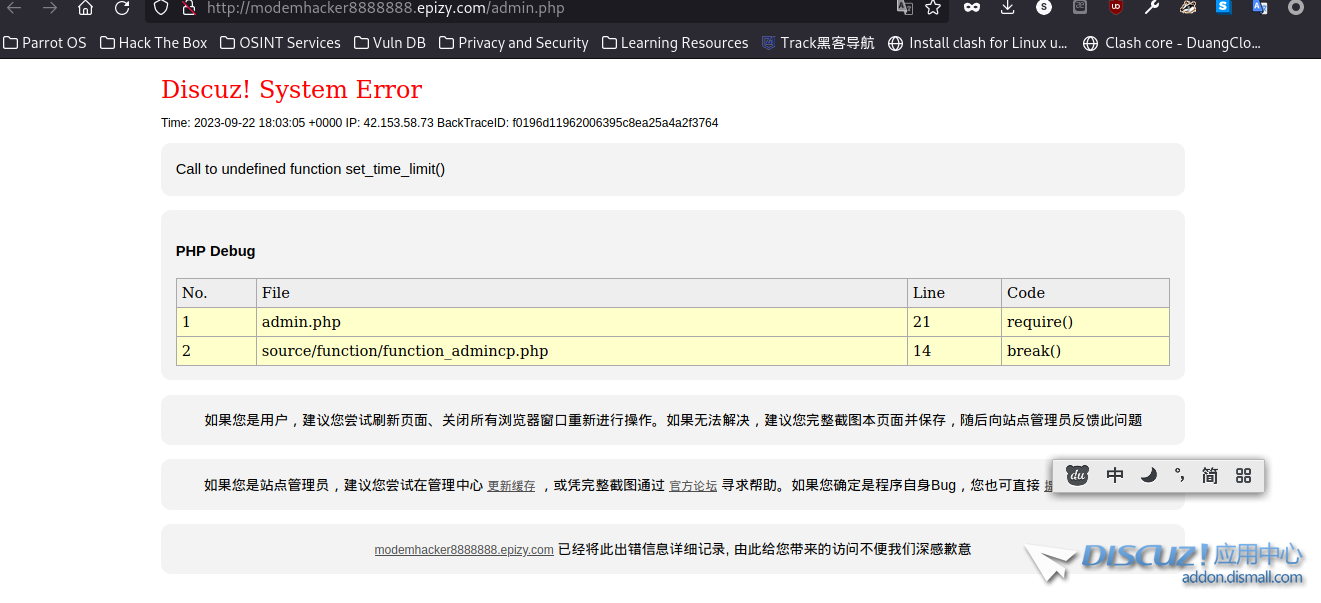
Task: Open the downloads panel icon
Action: coord(1008,8)
